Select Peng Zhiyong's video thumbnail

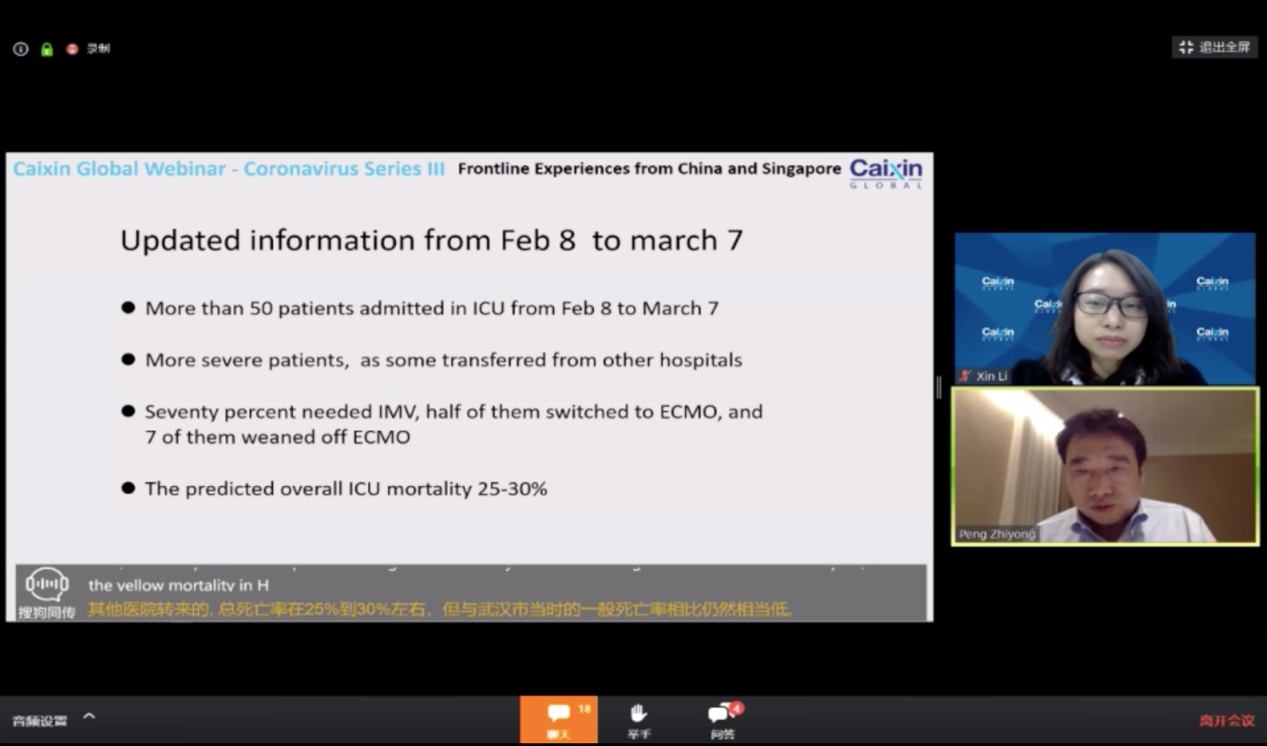tap(1104, 466)
